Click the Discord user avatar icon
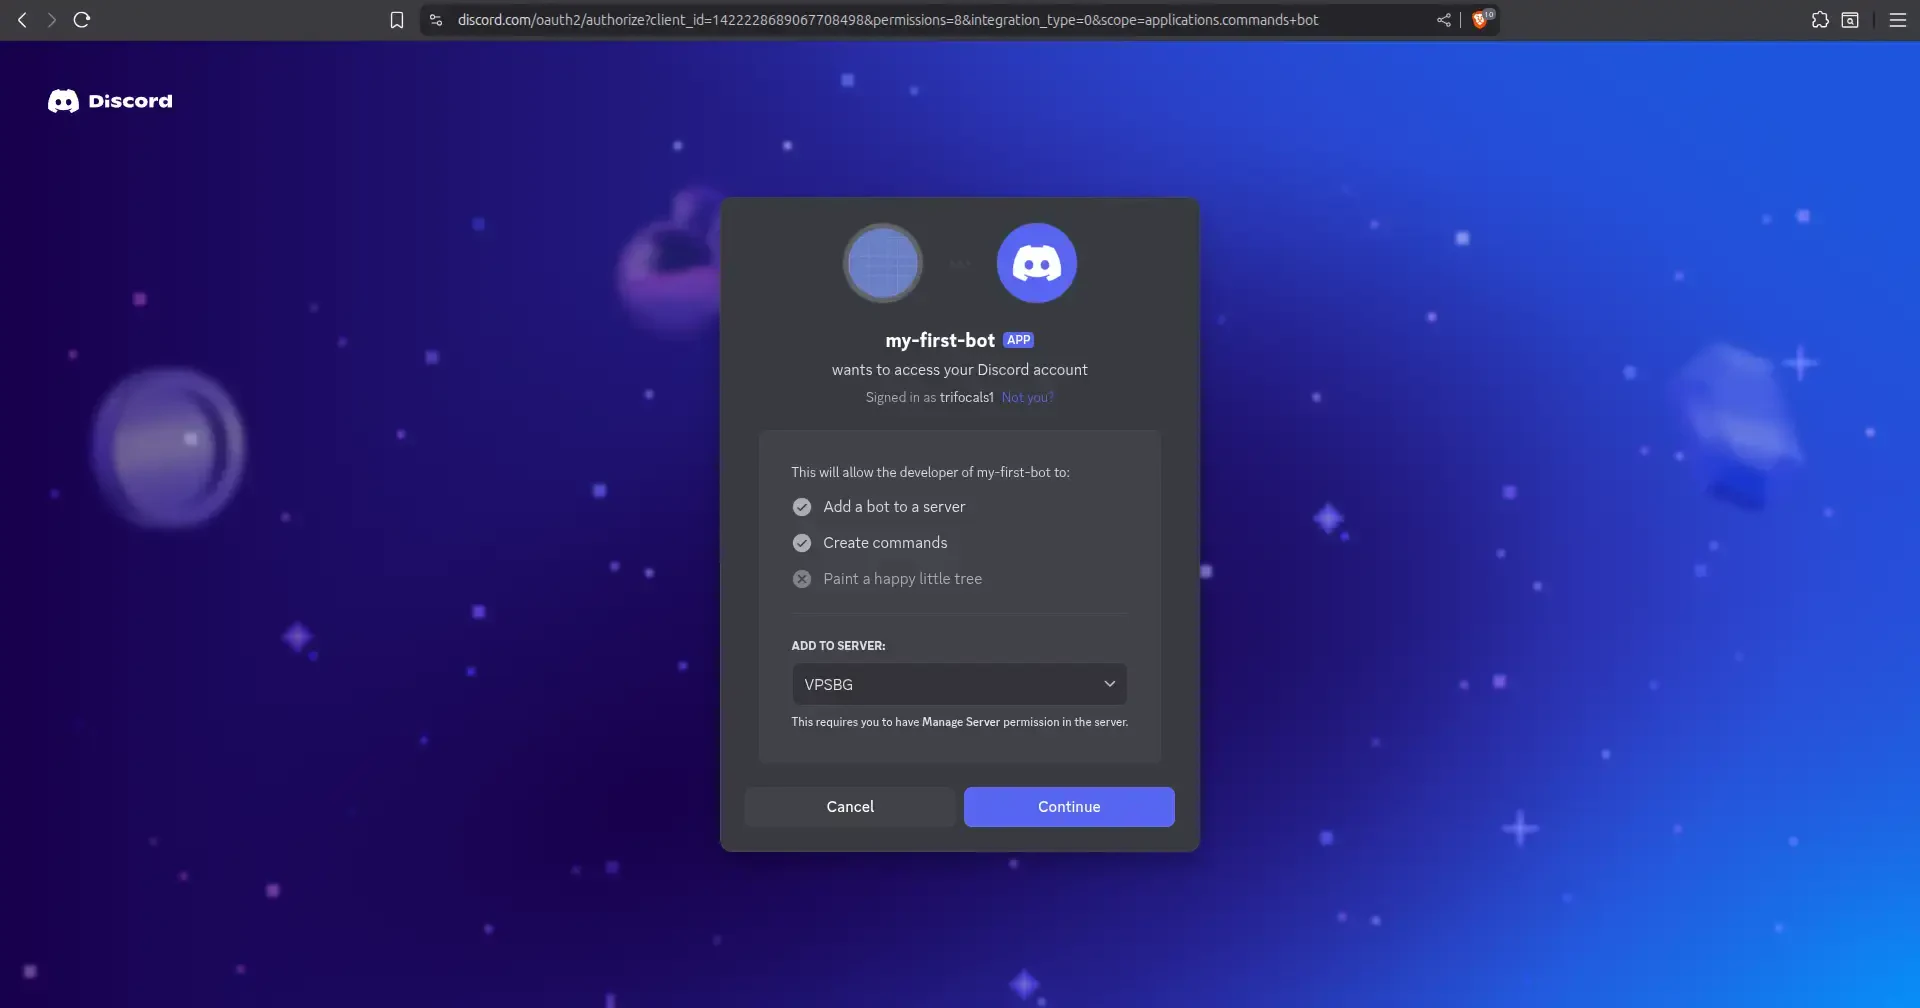The height and width of the screenshot is (1008, 1920). 1036,263
